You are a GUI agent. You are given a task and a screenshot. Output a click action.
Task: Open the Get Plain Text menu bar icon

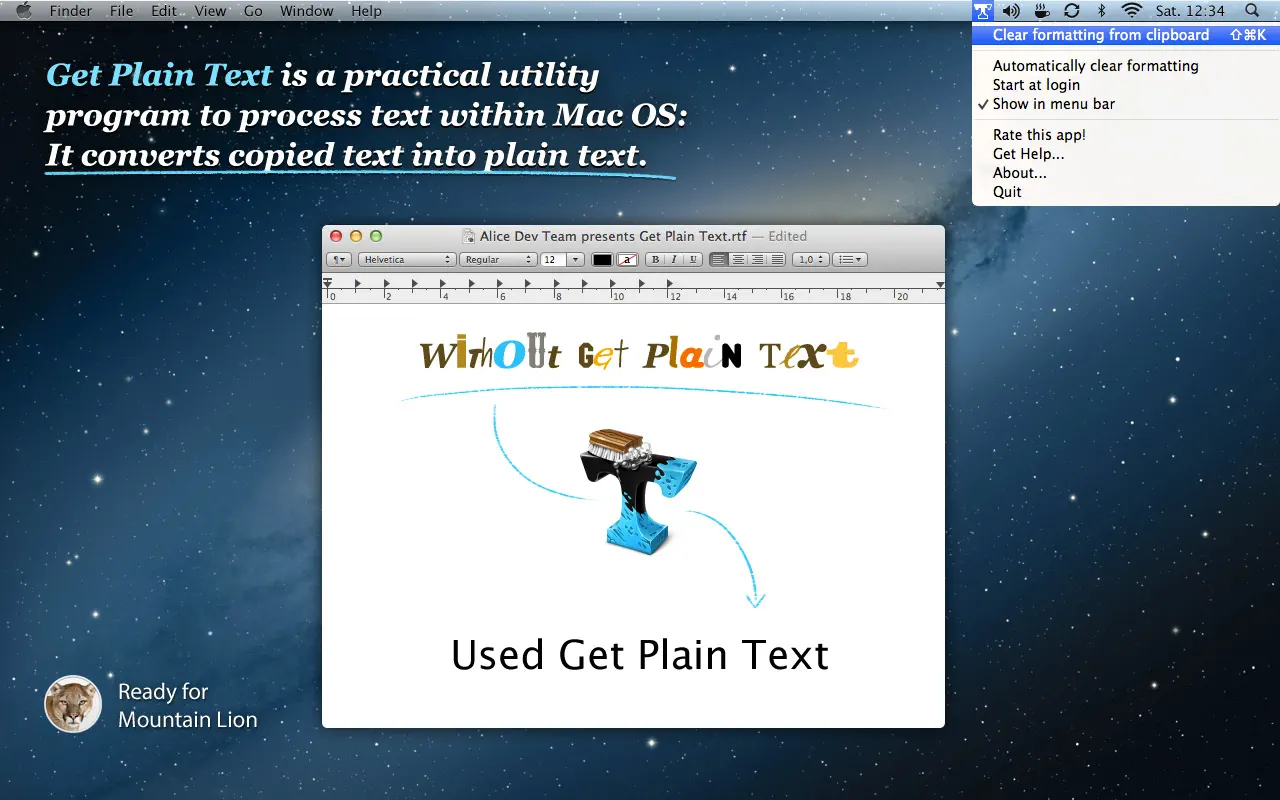pyautogui.click(x=983, y=11)
